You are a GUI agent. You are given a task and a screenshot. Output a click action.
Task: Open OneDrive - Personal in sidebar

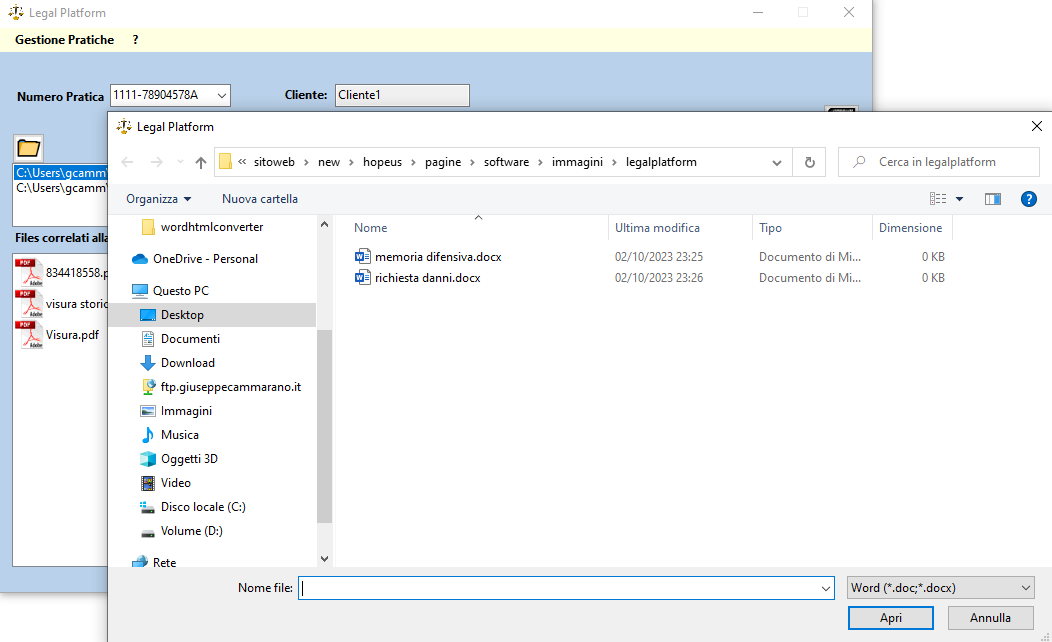coord(205,259)
